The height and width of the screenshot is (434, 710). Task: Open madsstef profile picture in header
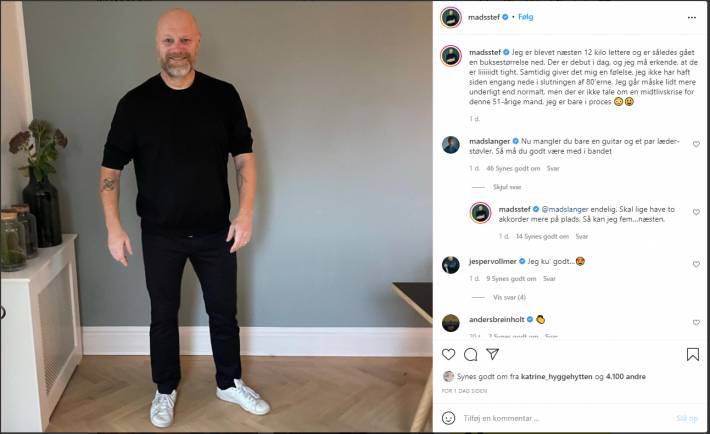451,18
